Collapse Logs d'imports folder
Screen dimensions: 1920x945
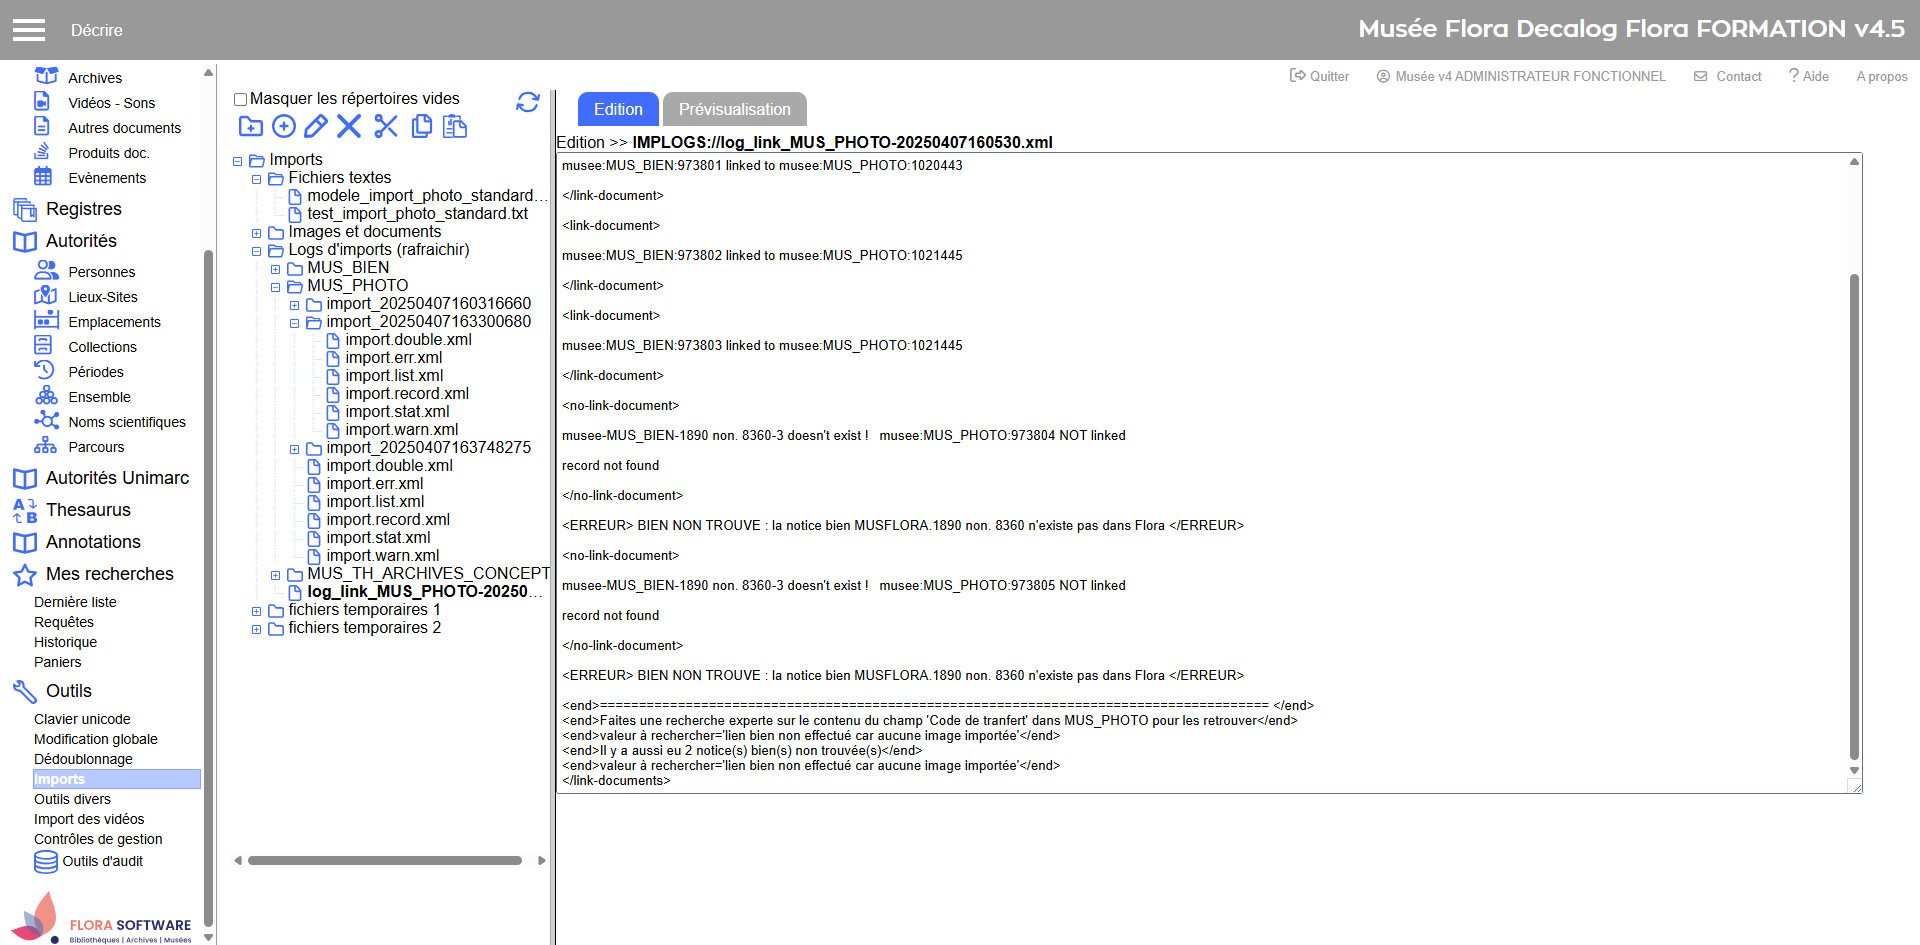pos(257,251)
